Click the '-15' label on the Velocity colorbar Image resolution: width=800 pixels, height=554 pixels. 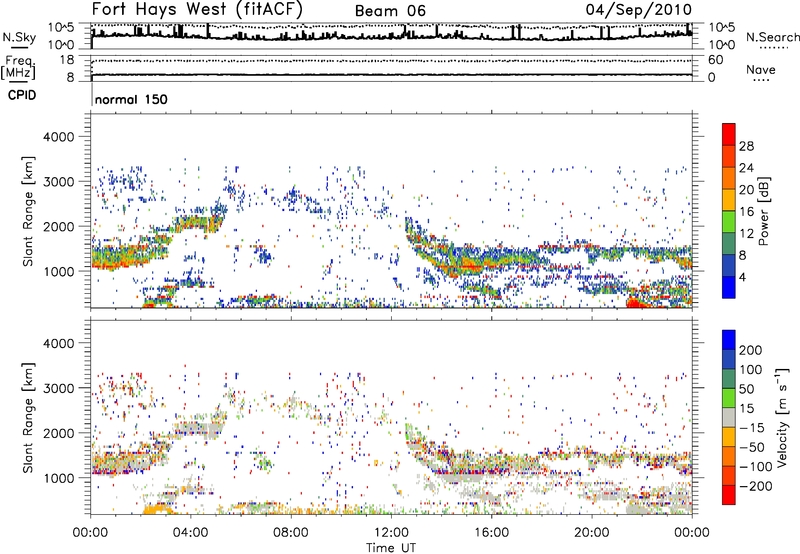click(752, 428)
